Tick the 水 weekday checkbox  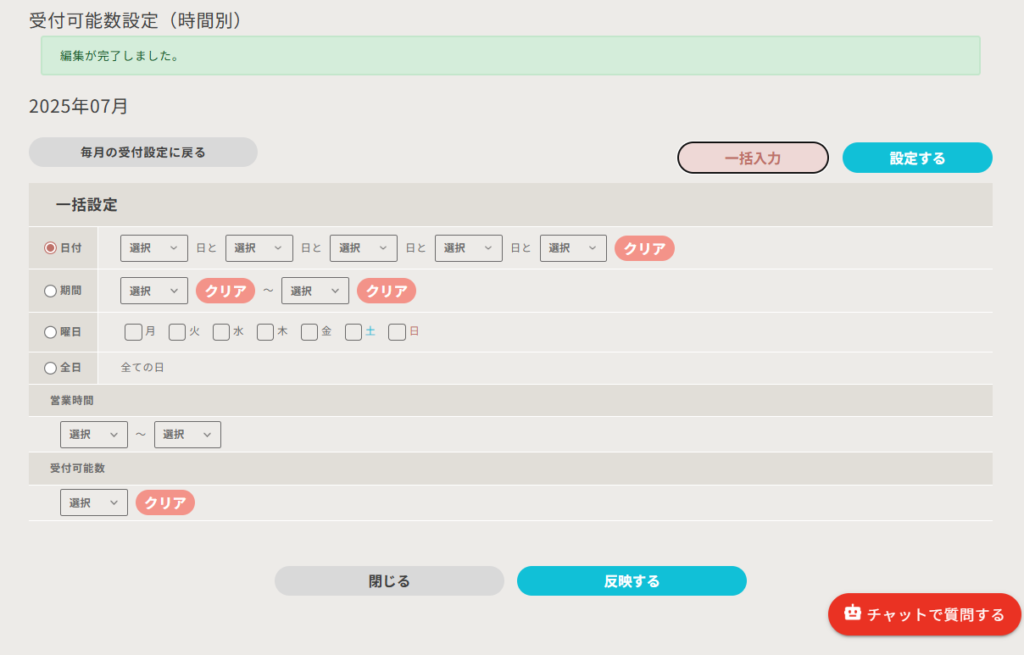click(x=221, y=332)
